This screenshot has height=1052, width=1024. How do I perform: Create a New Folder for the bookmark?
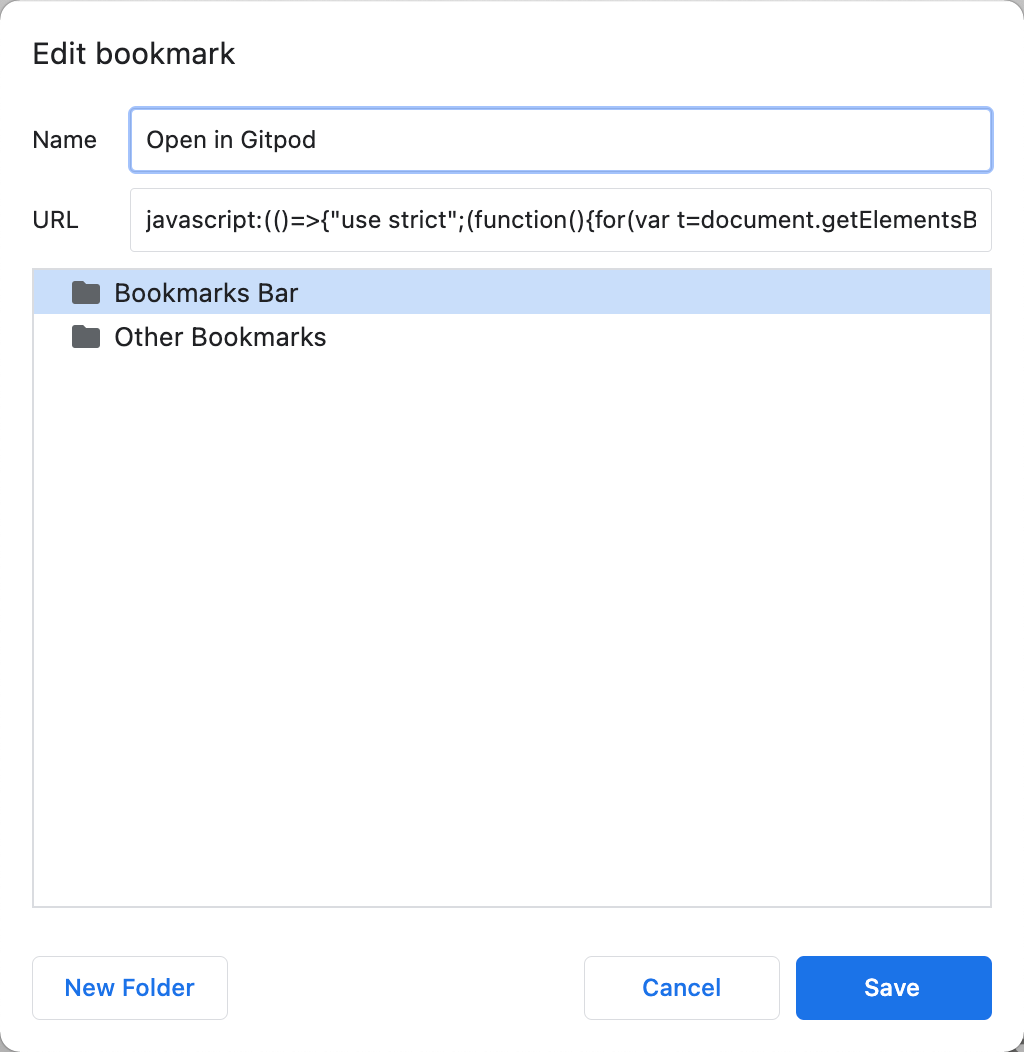(x=129, y=988)
